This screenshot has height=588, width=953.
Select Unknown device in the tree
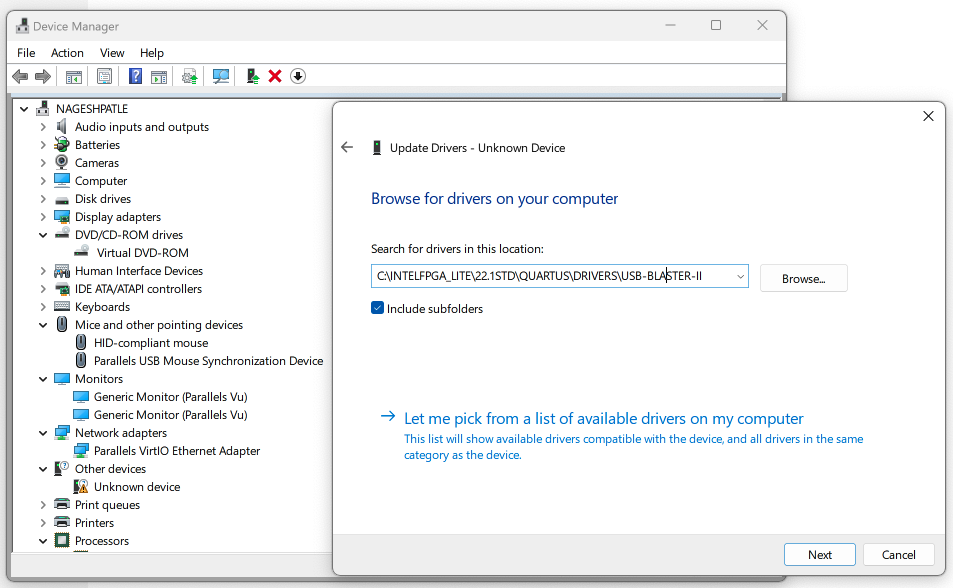coord(137,487)
